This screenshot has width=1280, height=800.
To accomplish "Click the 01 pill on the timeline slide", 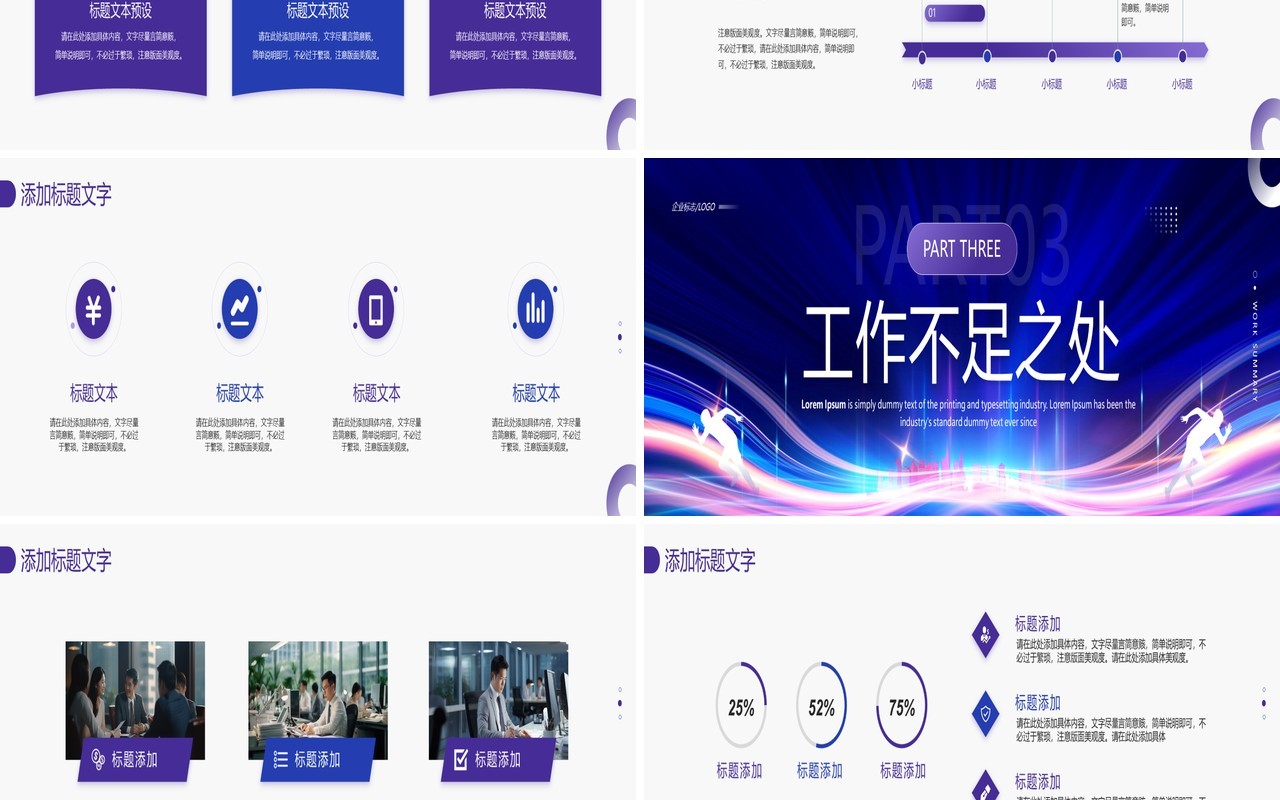I will click(x=954, y=13).
